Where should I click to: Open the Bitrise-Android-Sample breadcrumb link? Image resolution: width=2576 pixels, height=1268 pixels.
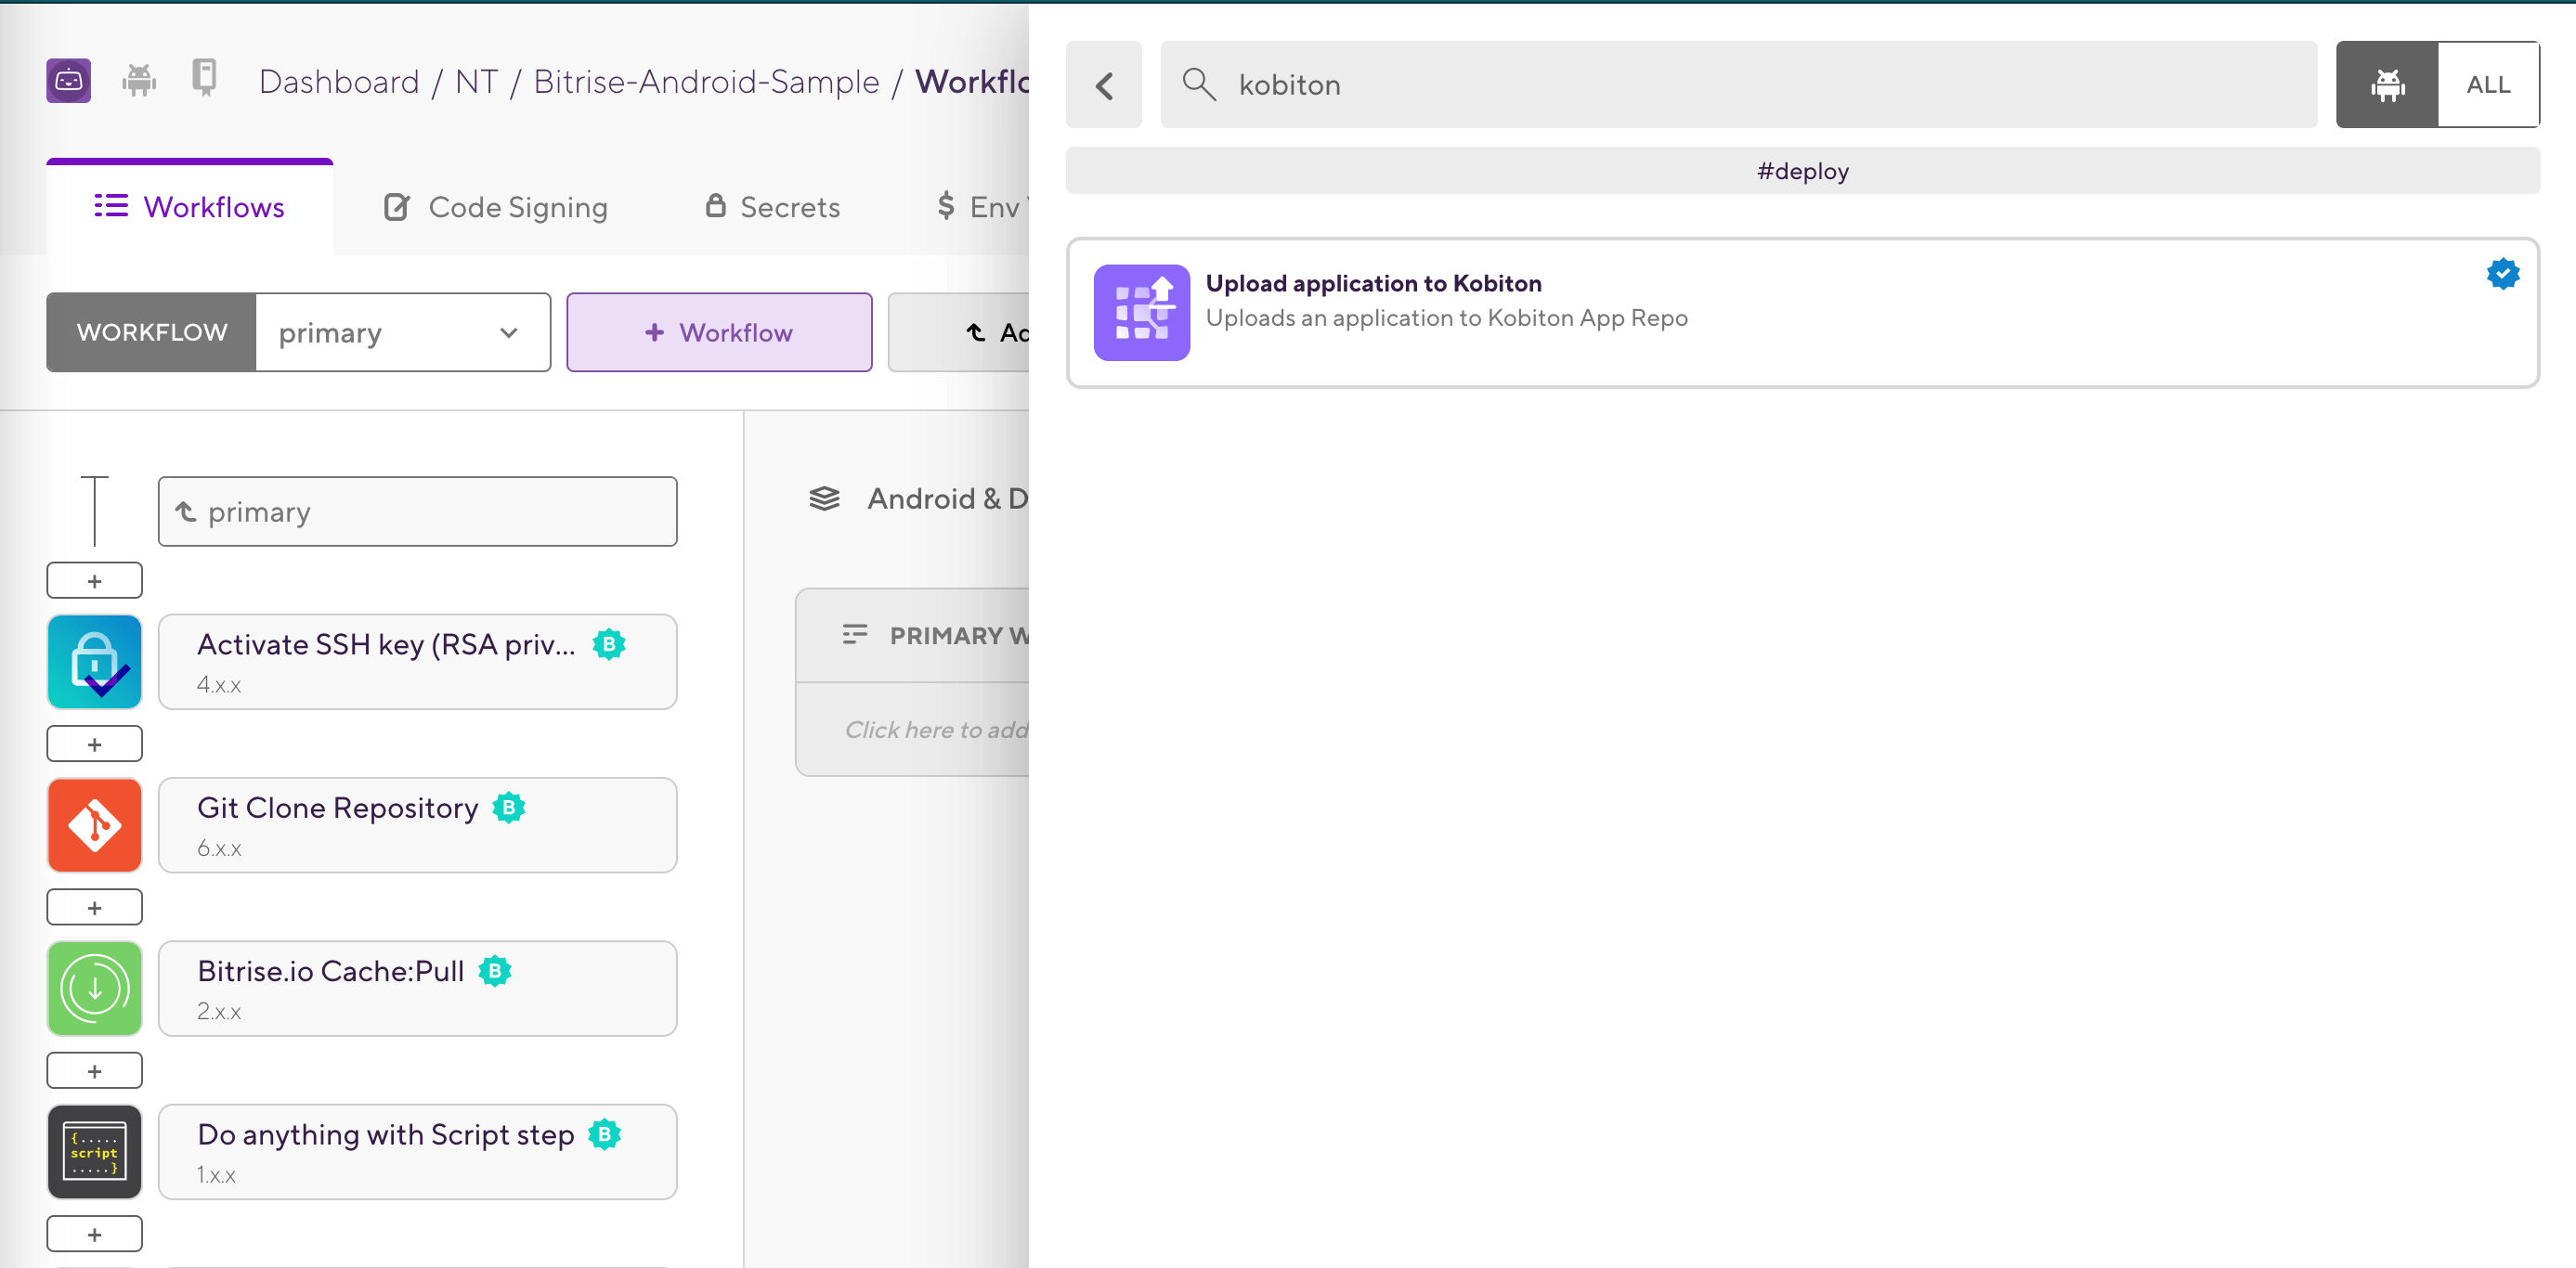[x=706, y=82]
